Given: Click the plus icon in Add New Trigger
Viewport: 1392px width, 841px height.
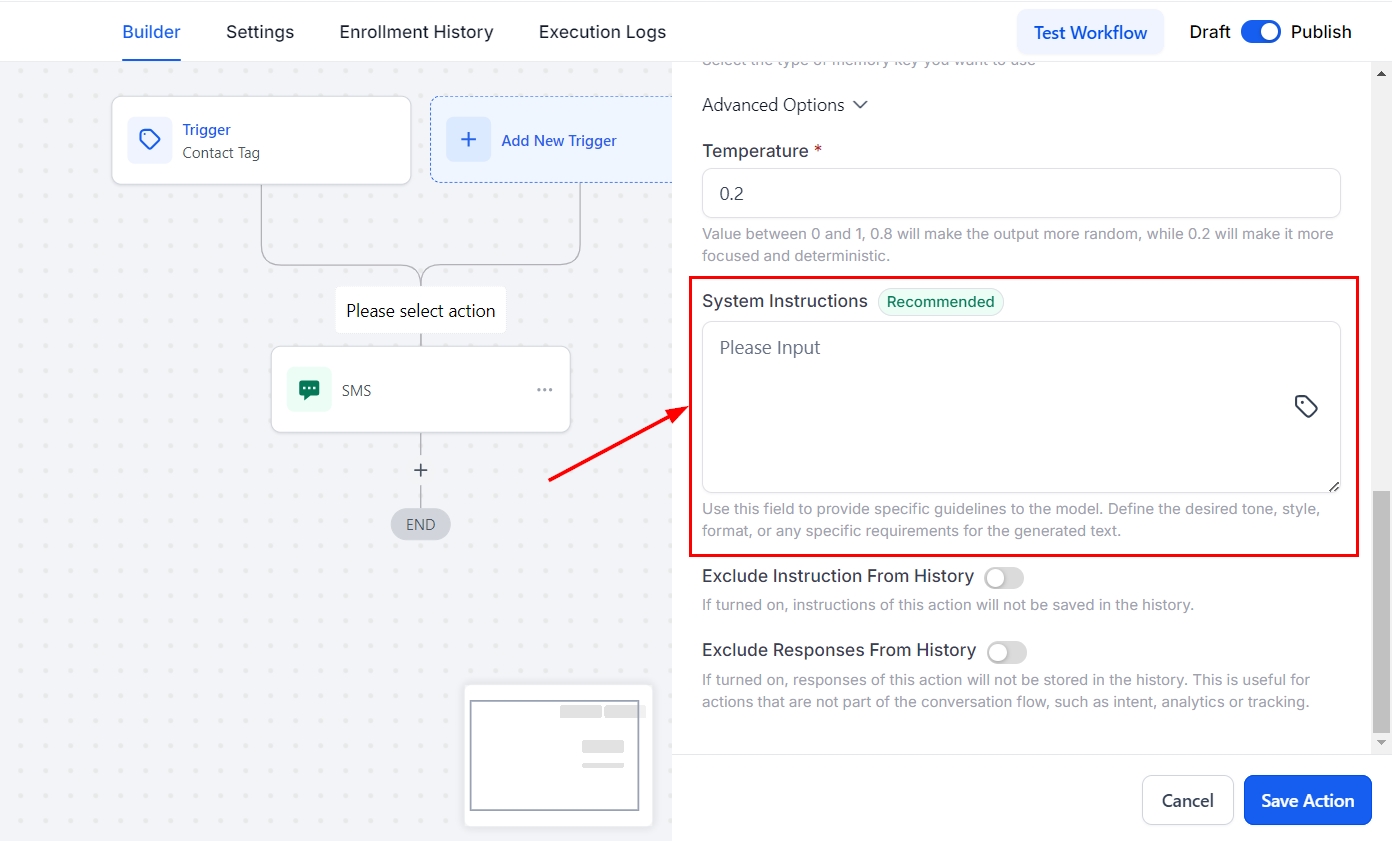Looking at the screenshot, I should pos(468,140).
